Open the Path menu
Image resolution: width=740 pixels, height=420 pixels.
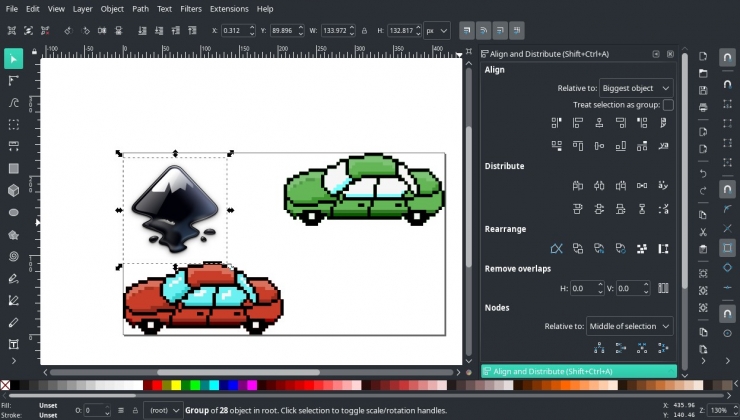click(140, 9)
